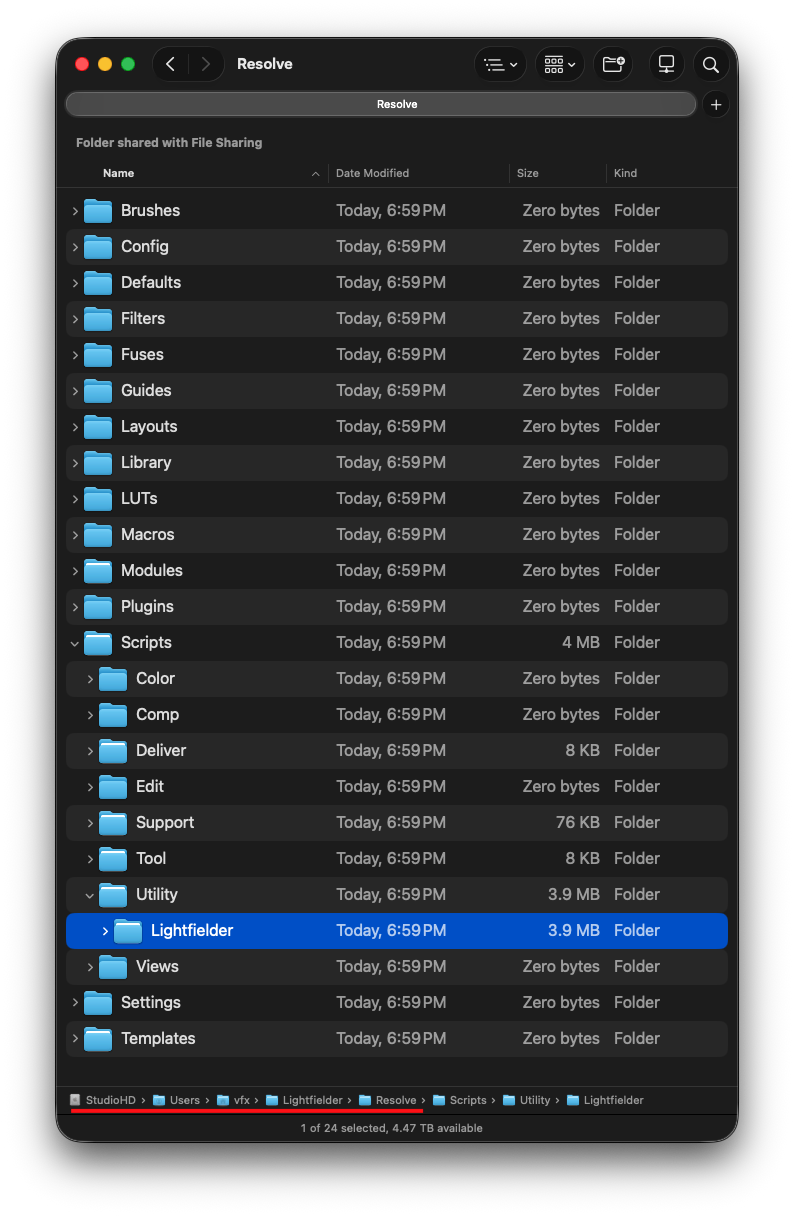The width and height of the screenshot is (794, 1216).
Task: Select the Brushes folder icon
Action: [x=98, y=211]
